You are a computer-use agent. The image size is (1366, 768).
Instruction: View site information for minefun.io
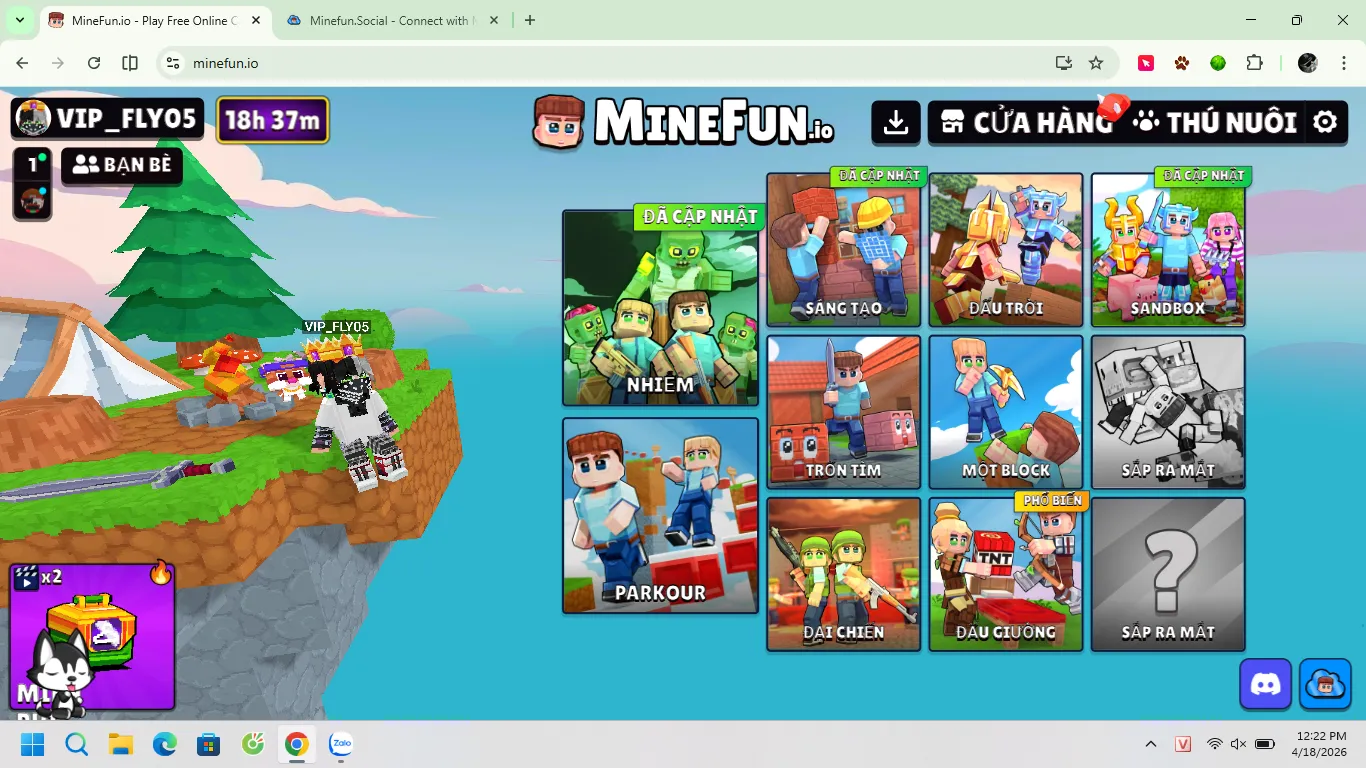tap(173, 63)
